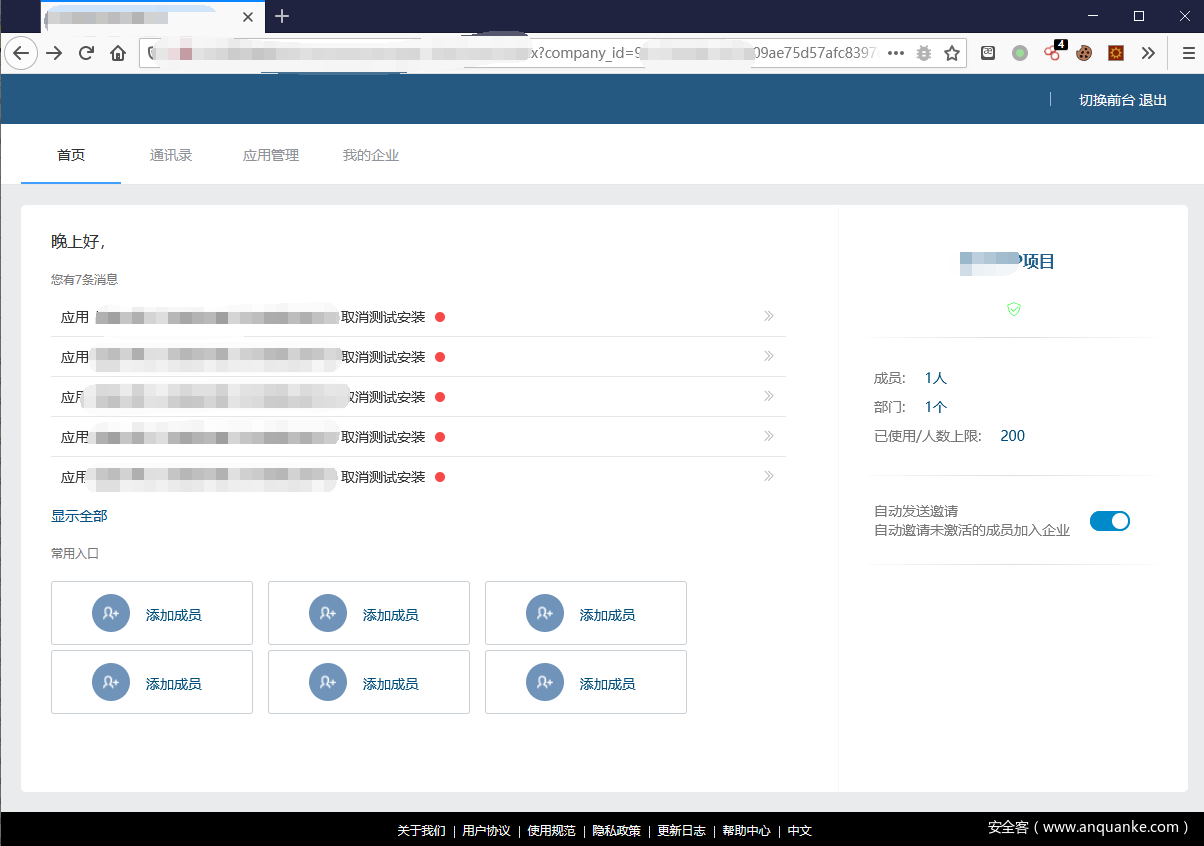Show more extensions via the overflow chevron
The height and width of the screenshot is (846, 1204).
tap(1147, 53)
